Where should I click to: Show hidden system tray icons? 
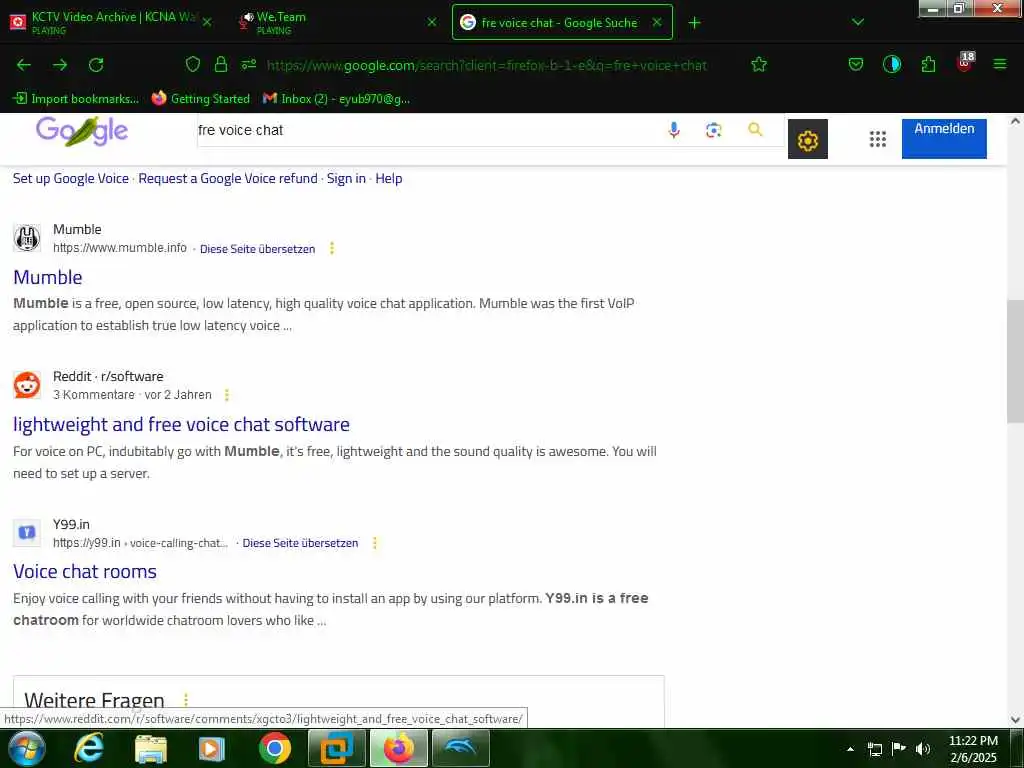850,749
